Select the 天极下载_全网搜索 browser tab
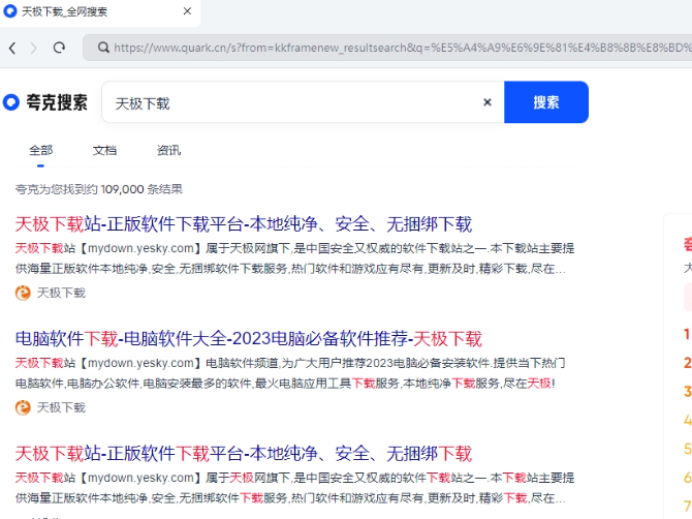Viewport: 692px width, 519px height. 99,12
